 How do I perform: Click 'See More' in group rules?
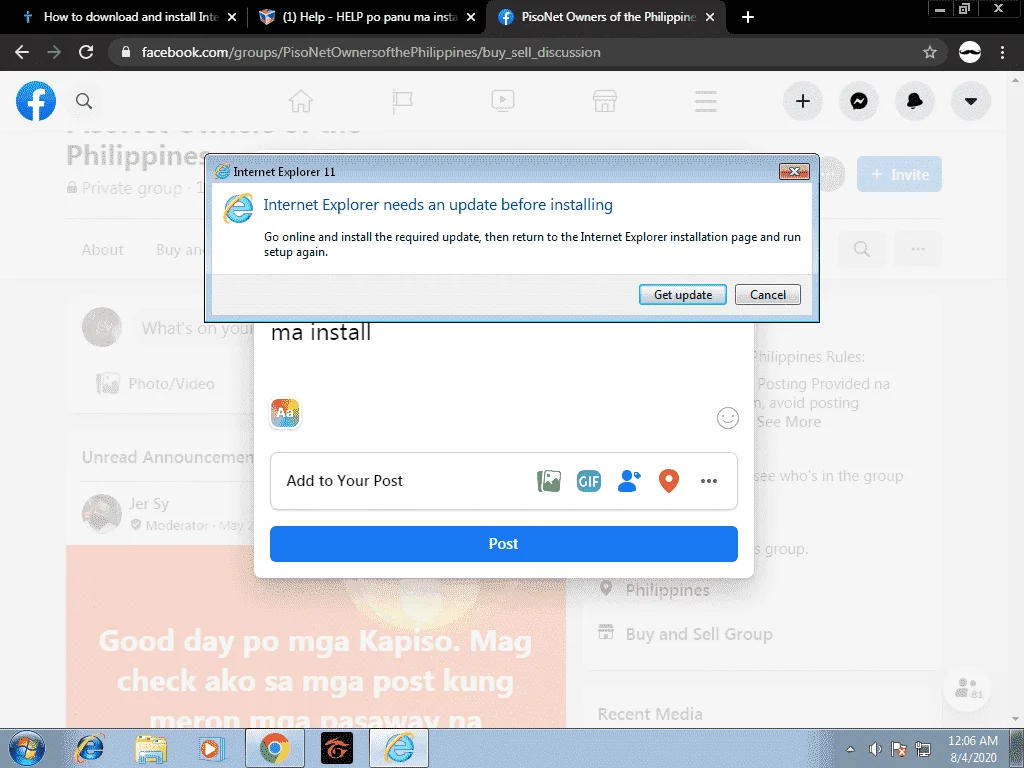[789, 422]
